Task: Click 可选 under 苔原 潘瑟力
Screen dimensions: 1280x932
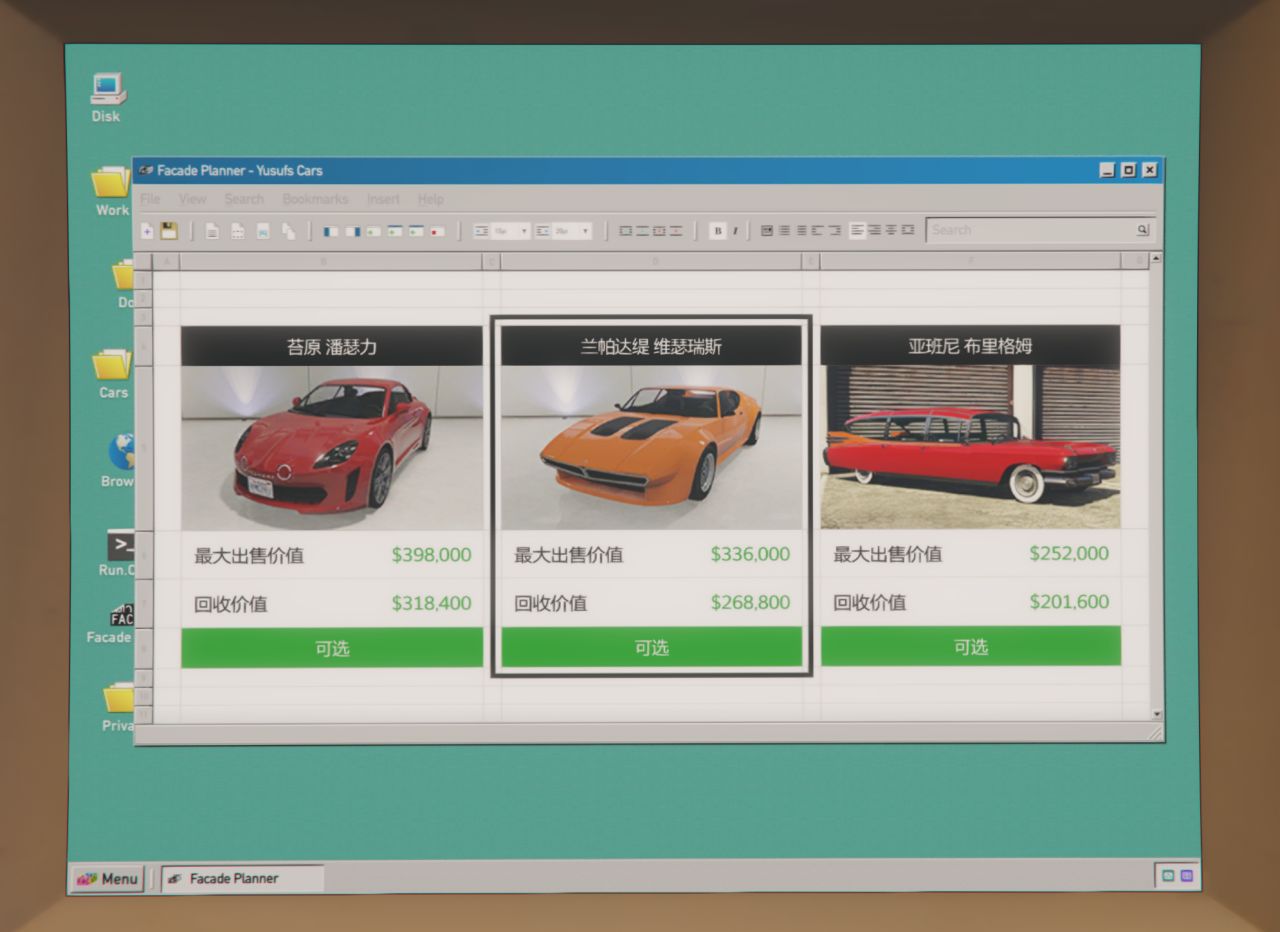Action: (x=332, y=648)
